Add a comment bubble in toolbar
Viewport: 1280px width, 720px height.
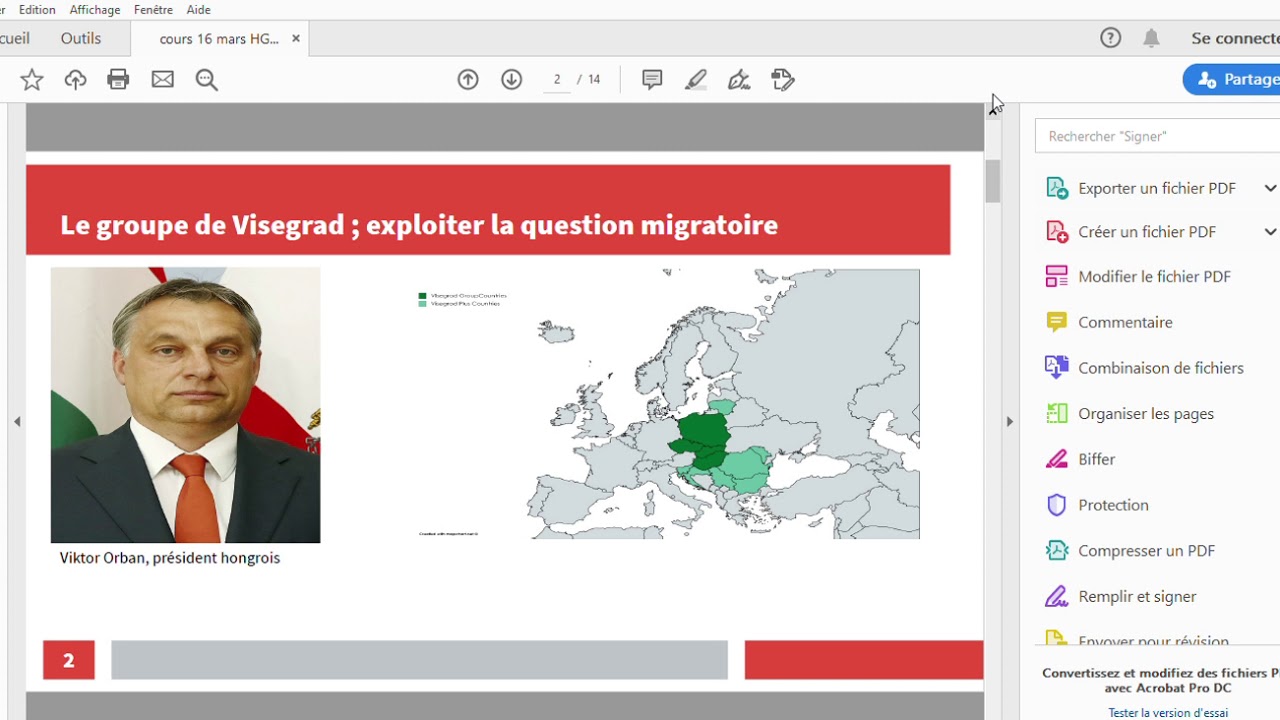coord(652,80)
